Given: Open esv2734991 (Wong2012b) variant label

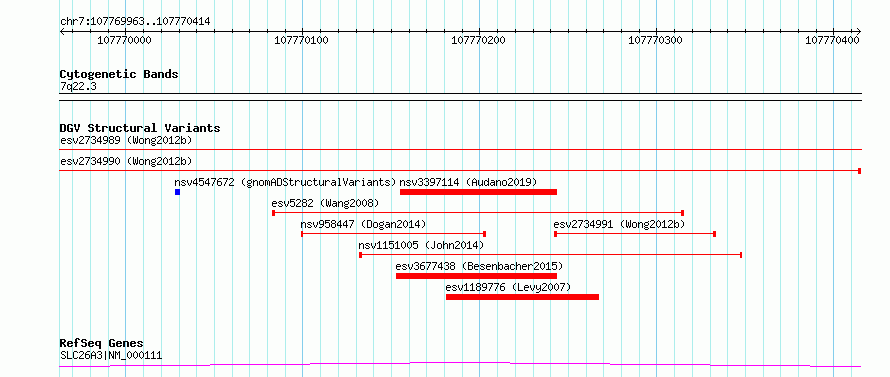Looking at the screenshot, I should tap(619, 224).
